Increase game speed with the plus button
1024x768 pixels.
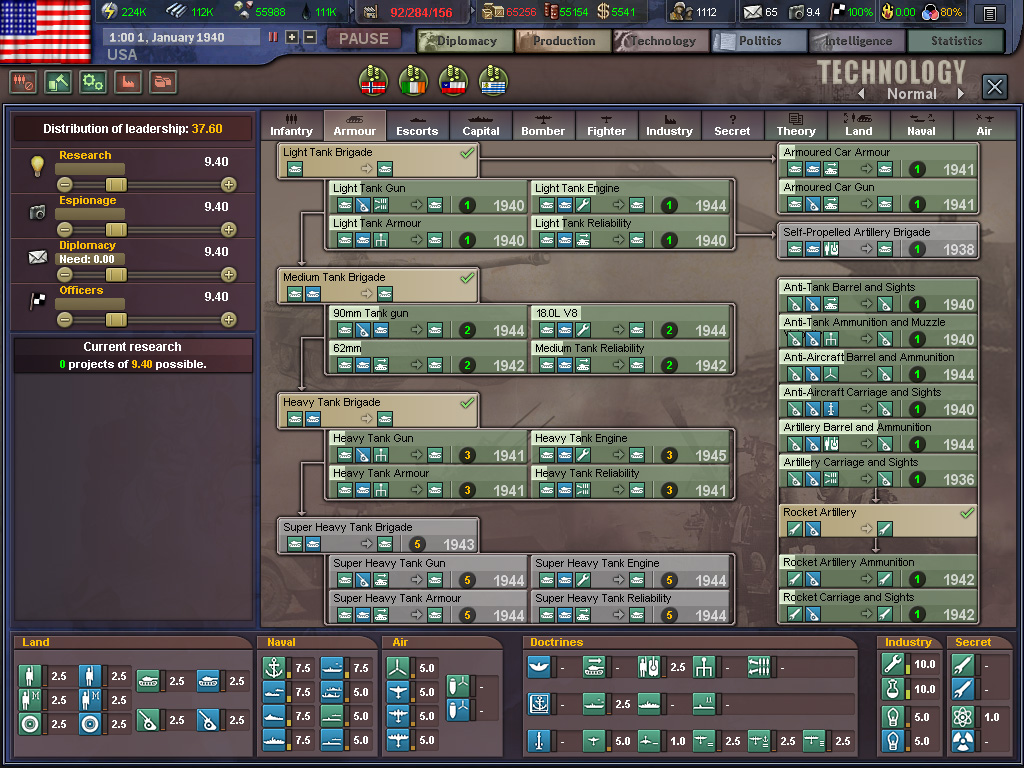[292, 37]
